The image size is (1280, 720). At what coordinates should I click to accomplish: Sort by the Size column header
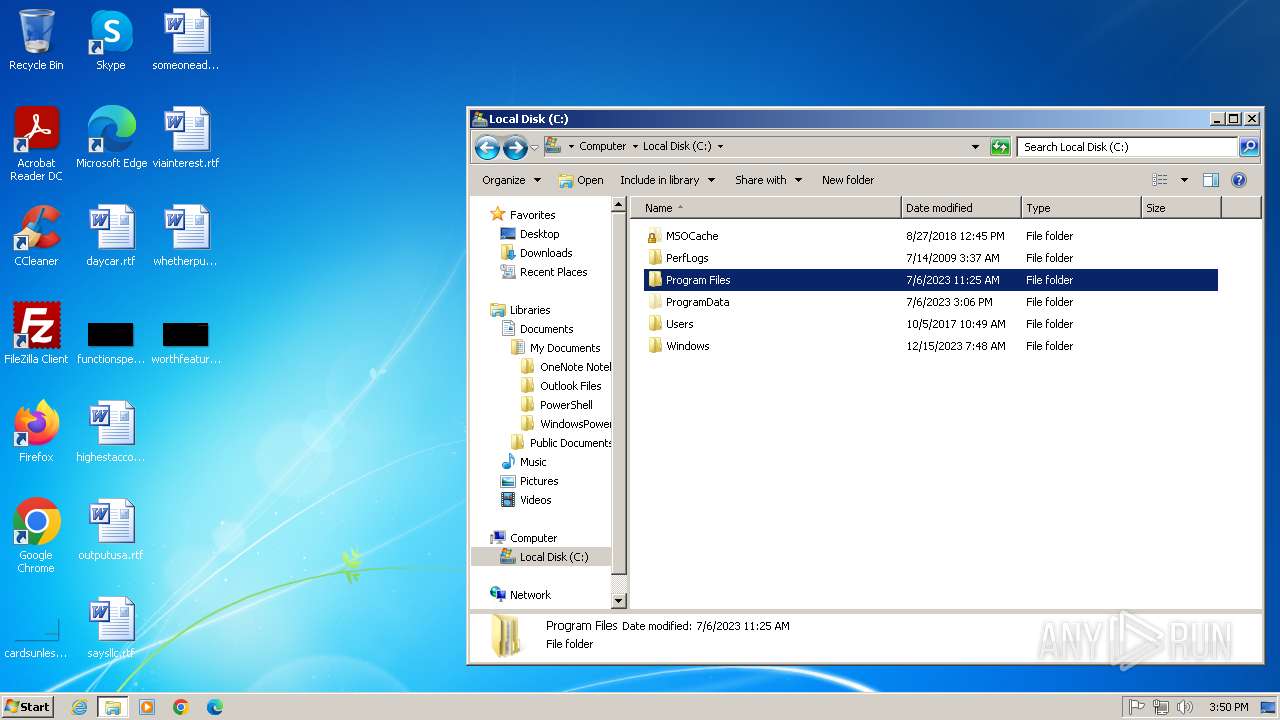[x=1181, y=208]
